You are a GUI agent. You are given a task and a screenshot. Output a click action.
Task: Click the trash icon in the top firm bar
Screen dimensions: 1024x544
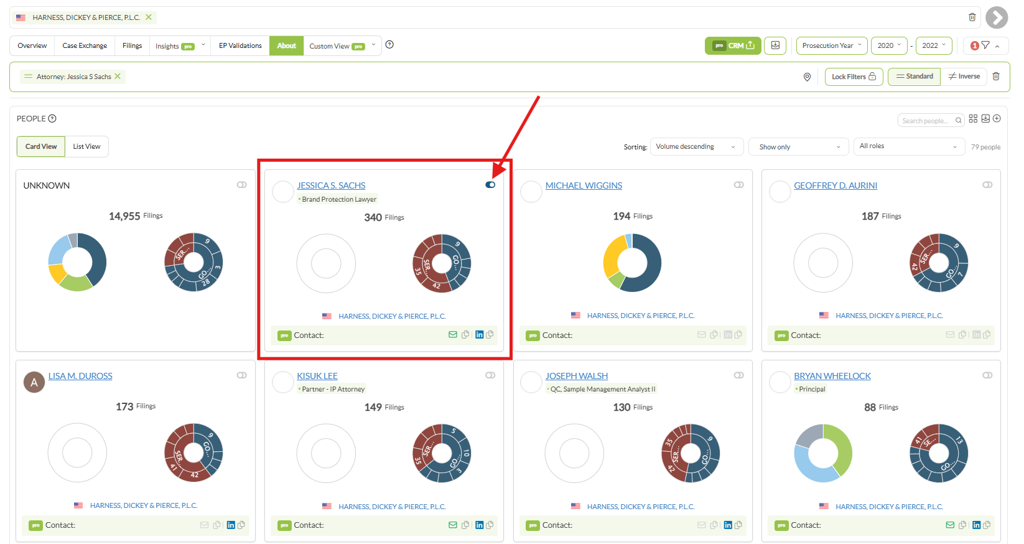tap(972, 18)
